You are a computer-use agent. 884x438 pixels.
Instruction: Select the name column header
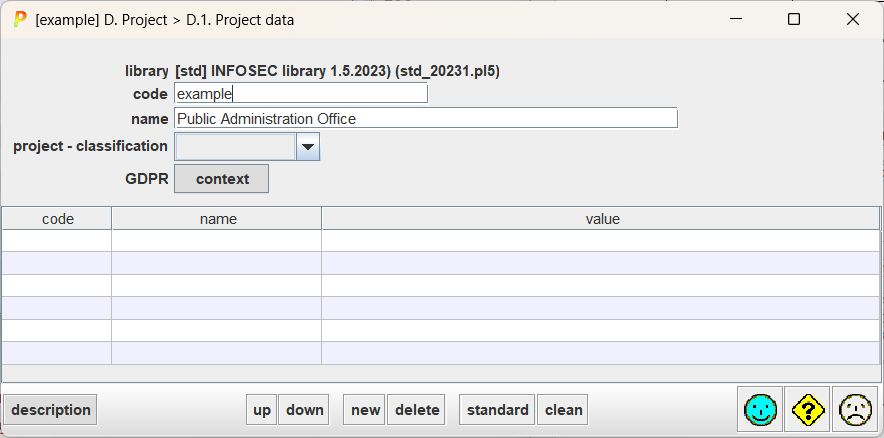(x=217, y=218)
